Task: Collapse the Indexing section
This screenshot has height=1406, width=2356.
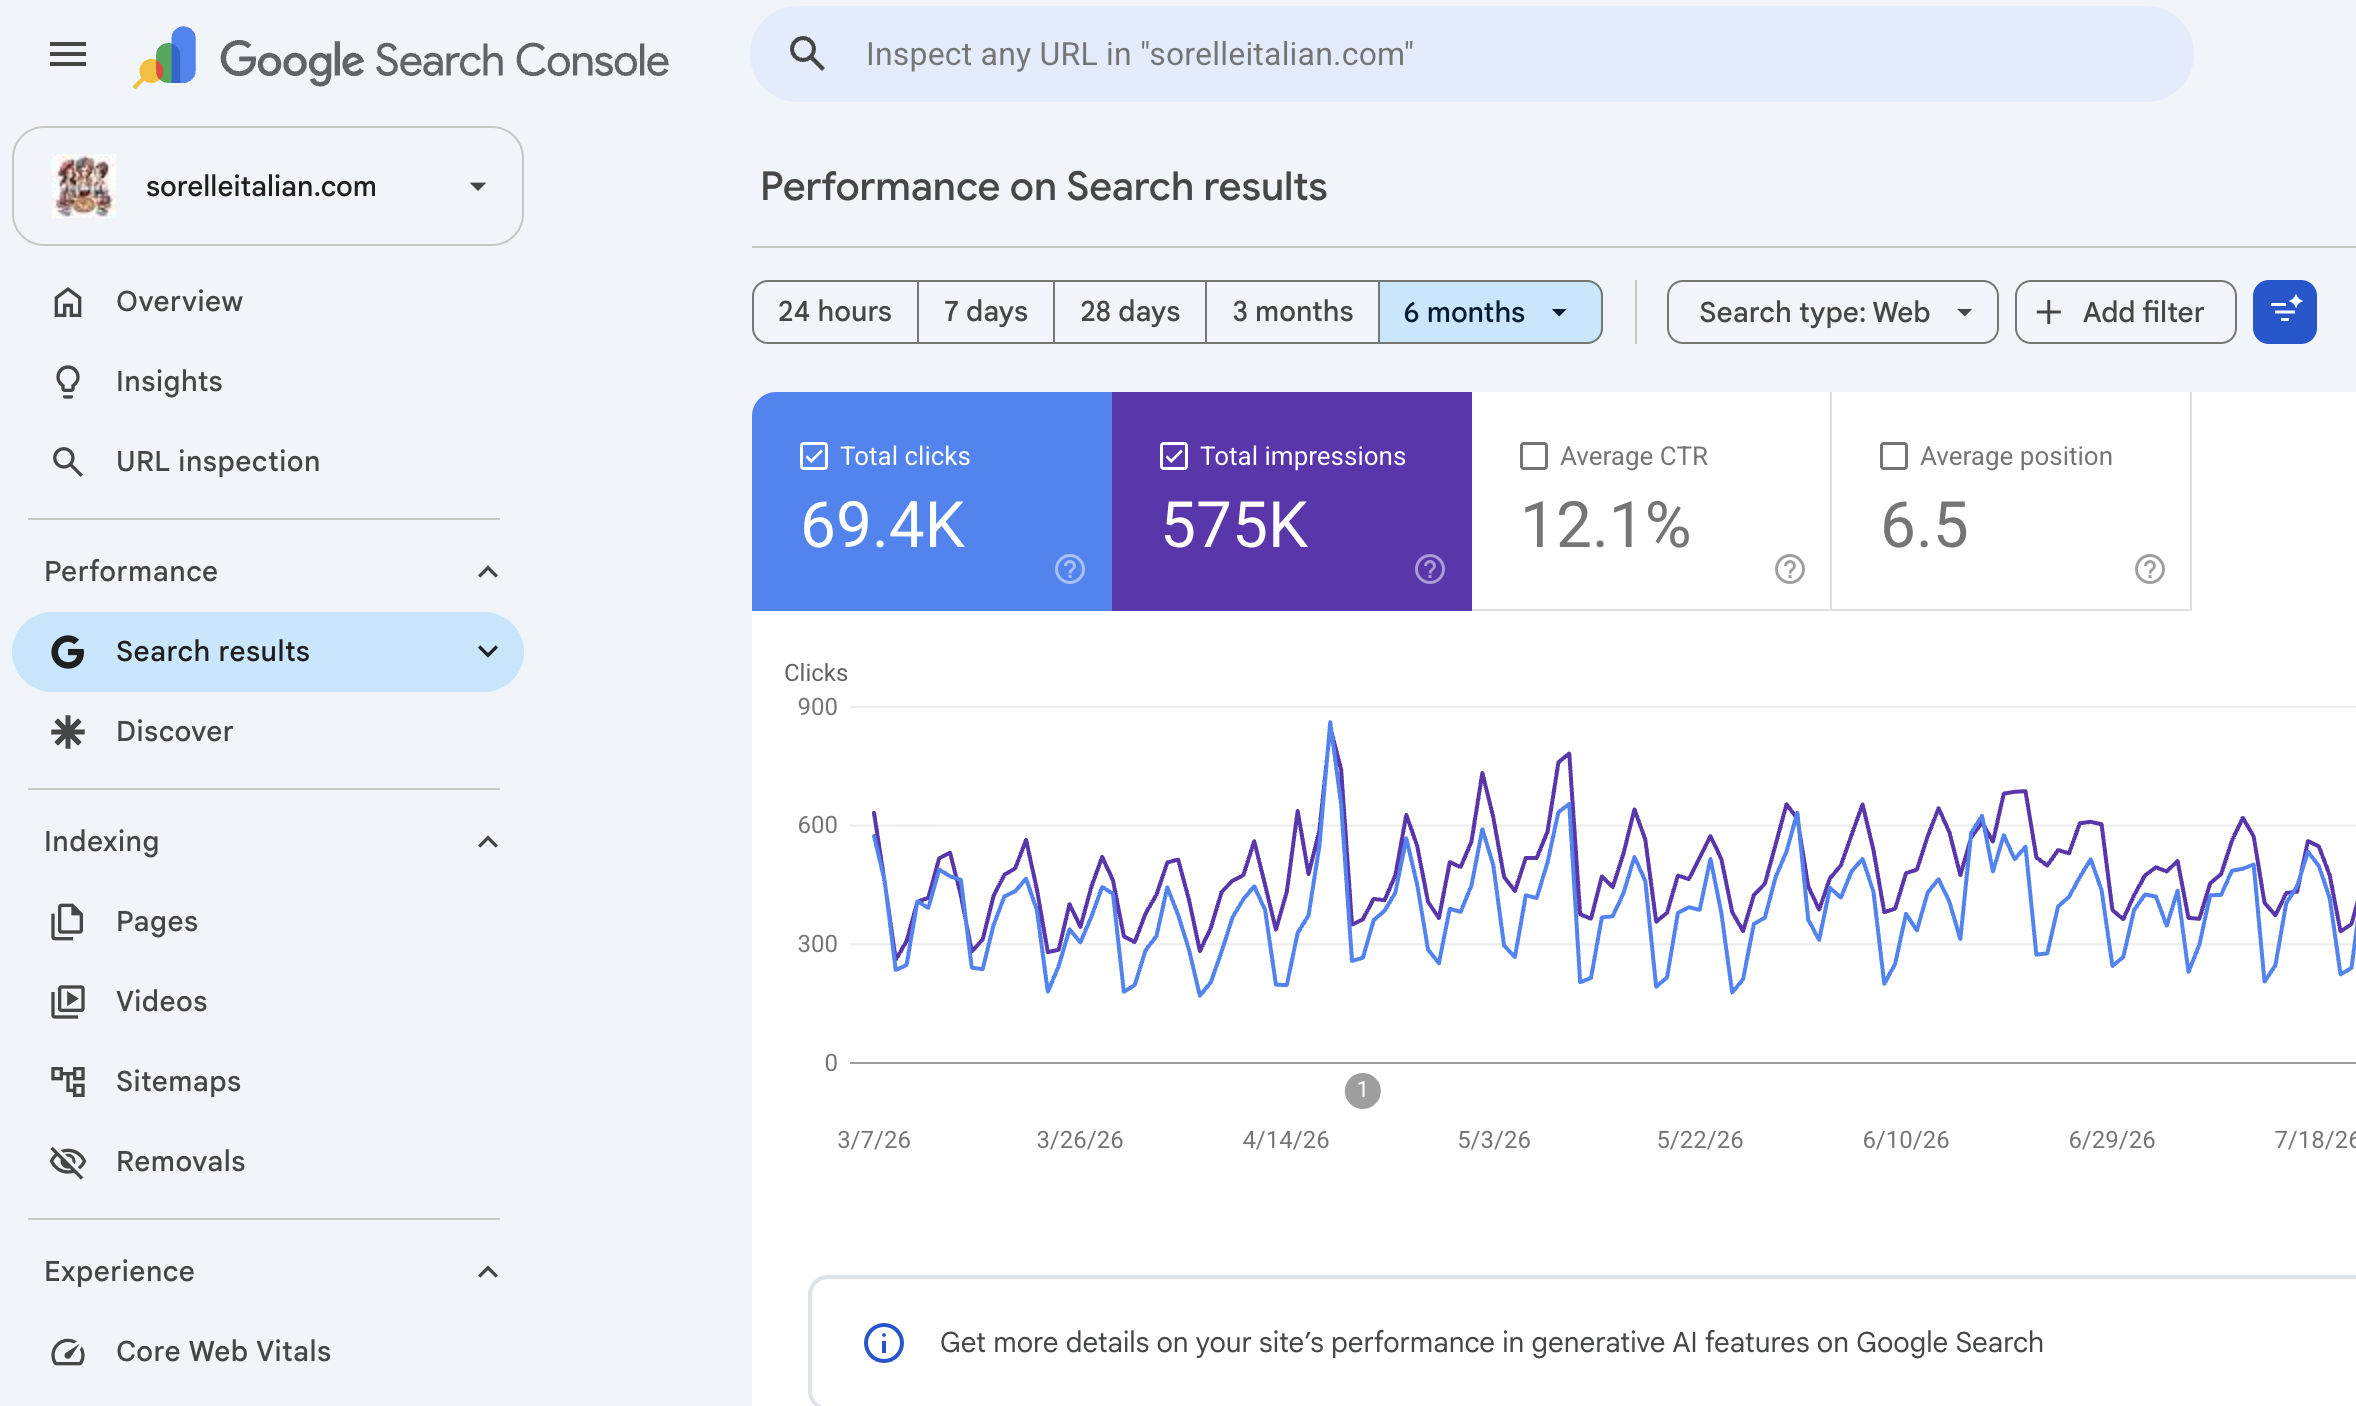Action: pos(488,842)
